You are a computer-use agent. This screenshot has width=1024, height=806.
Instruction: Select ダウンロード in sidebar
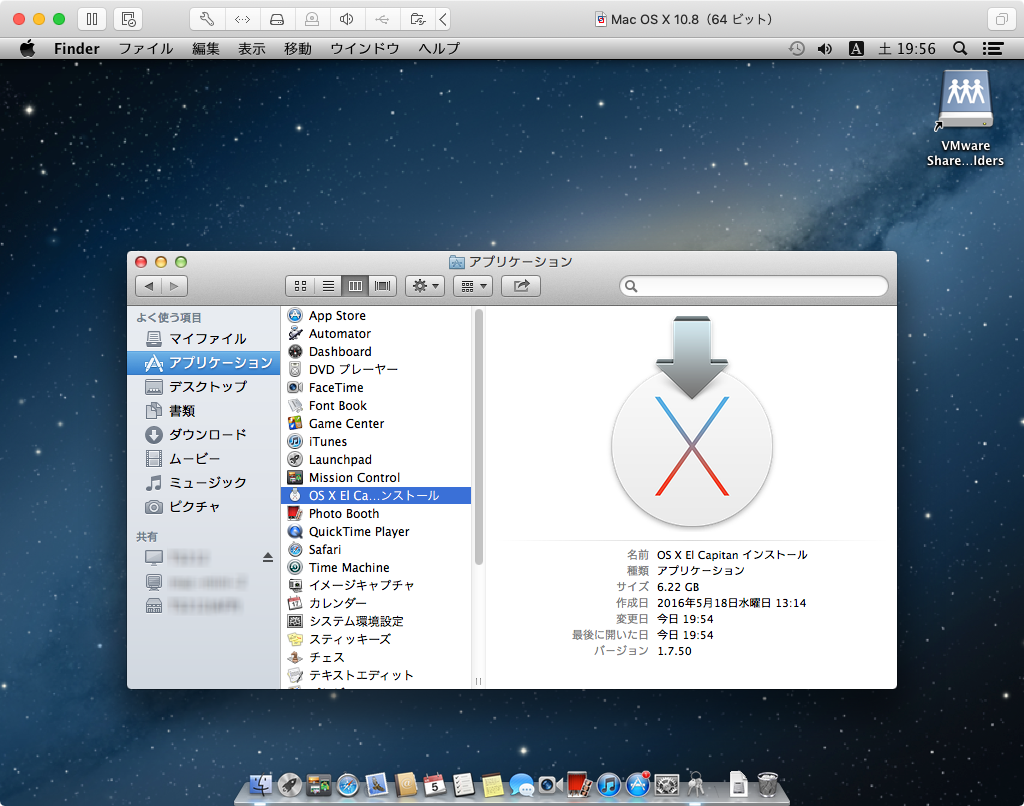coord(204,434)
